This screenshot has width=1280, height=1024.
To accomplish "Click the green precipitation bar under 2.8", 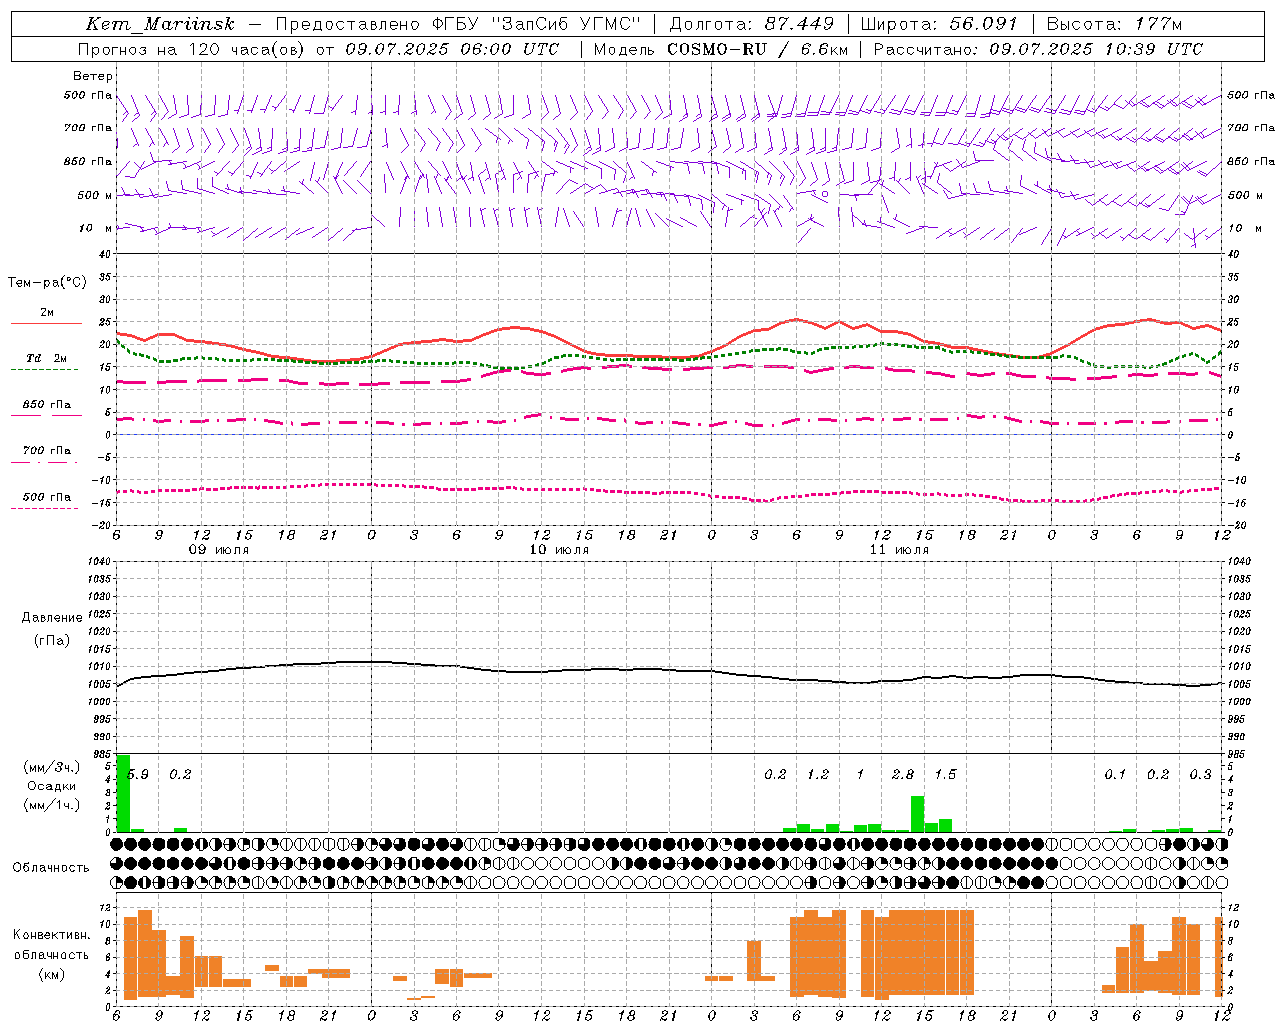I will [x=917, y=814].
